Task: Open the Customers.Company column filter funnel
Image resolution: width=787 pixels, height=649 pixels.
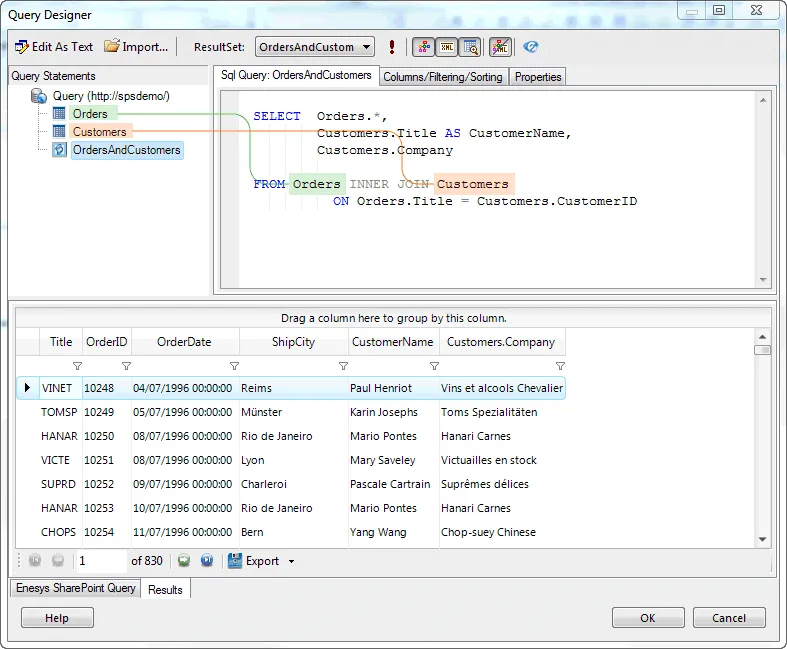Action: click(x=561, y=366)
